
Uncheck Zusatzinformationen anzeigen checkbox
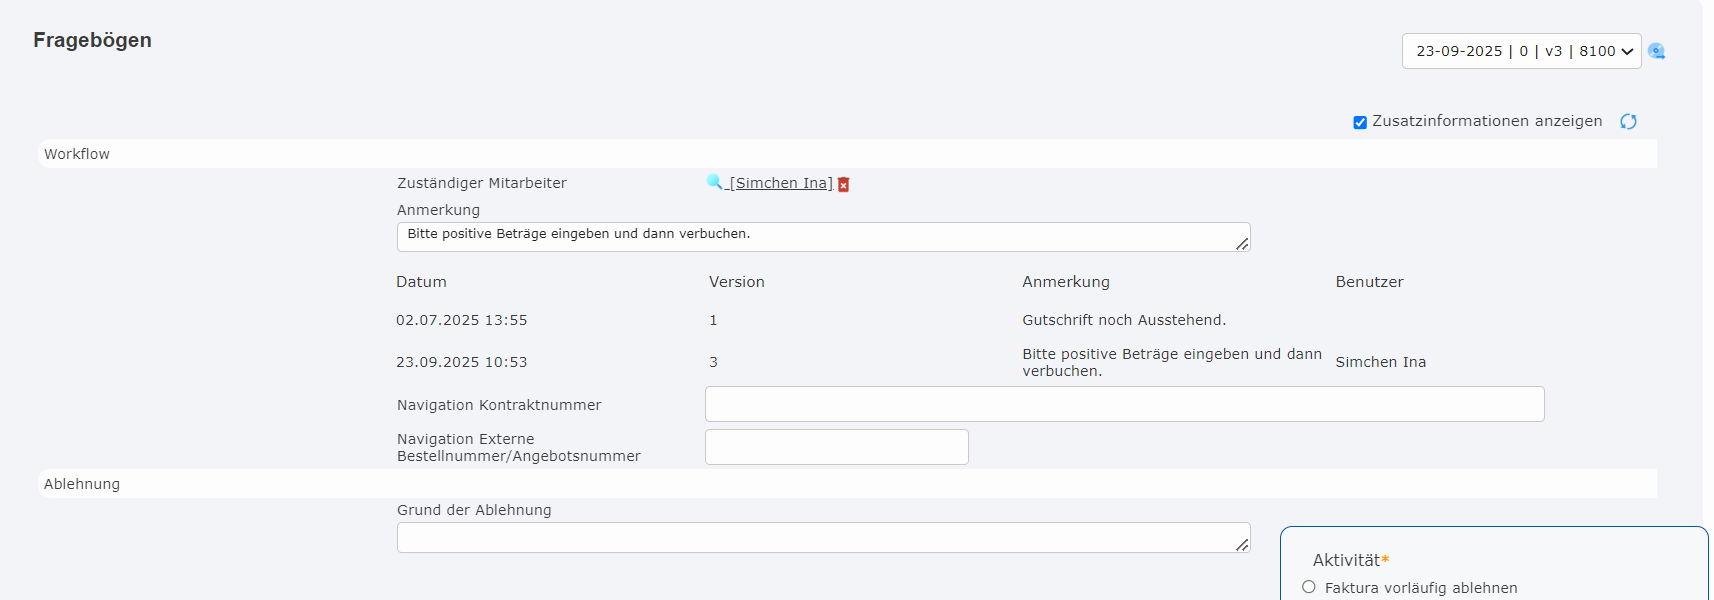tap(1360, 122)
